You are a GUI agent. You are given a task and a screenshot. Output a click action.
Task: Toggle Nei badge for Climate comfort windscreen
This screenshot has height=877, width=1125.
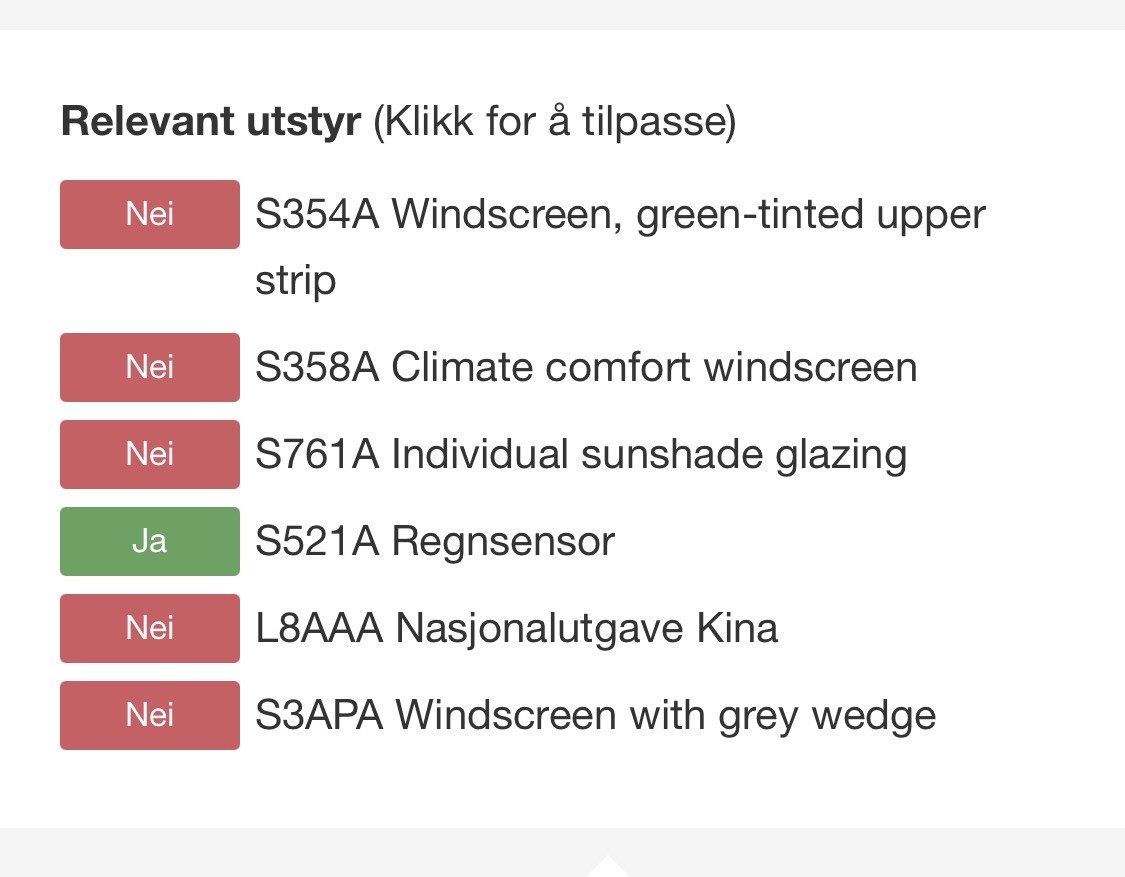[x=150, y=367]
